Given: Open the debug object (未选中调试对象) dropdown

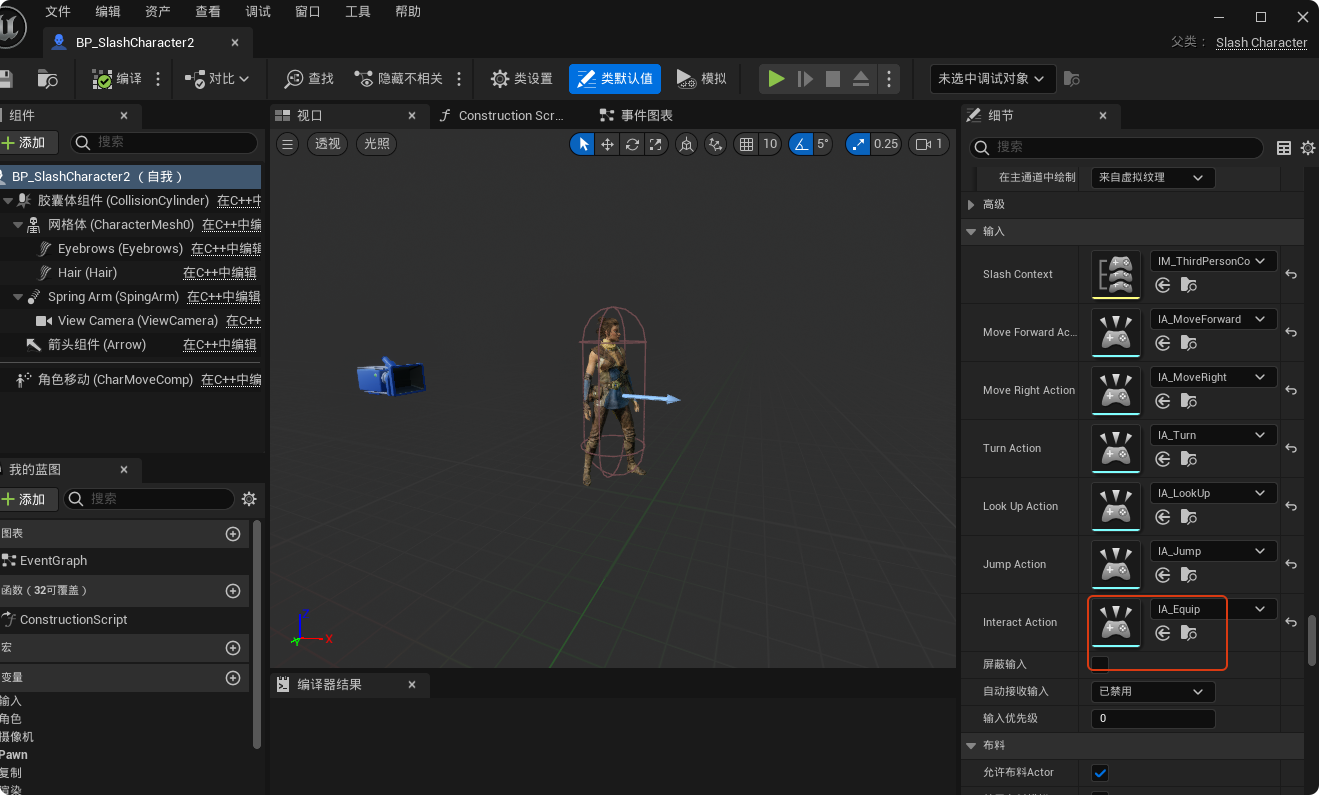Looking at the screenshot, I should point(993,79).
